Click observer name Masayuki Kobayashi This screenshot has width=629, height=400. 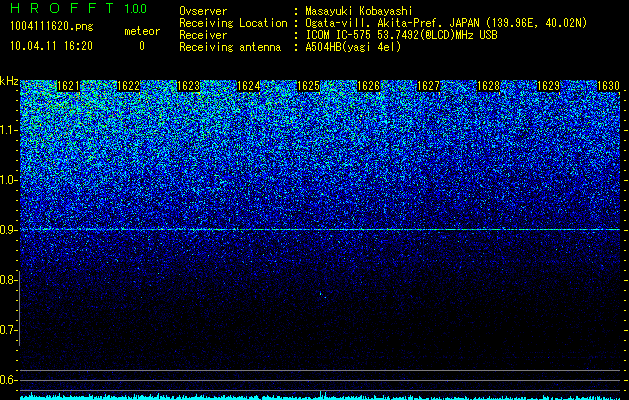click(359, 11)
